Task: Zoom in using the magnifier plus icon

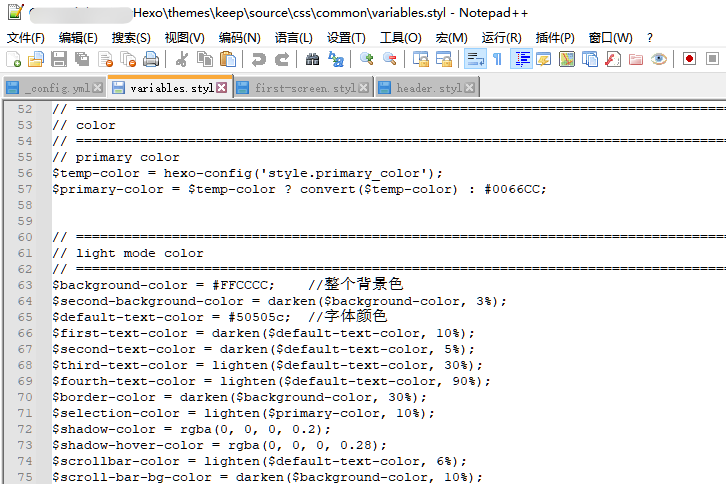Action: 366,59
